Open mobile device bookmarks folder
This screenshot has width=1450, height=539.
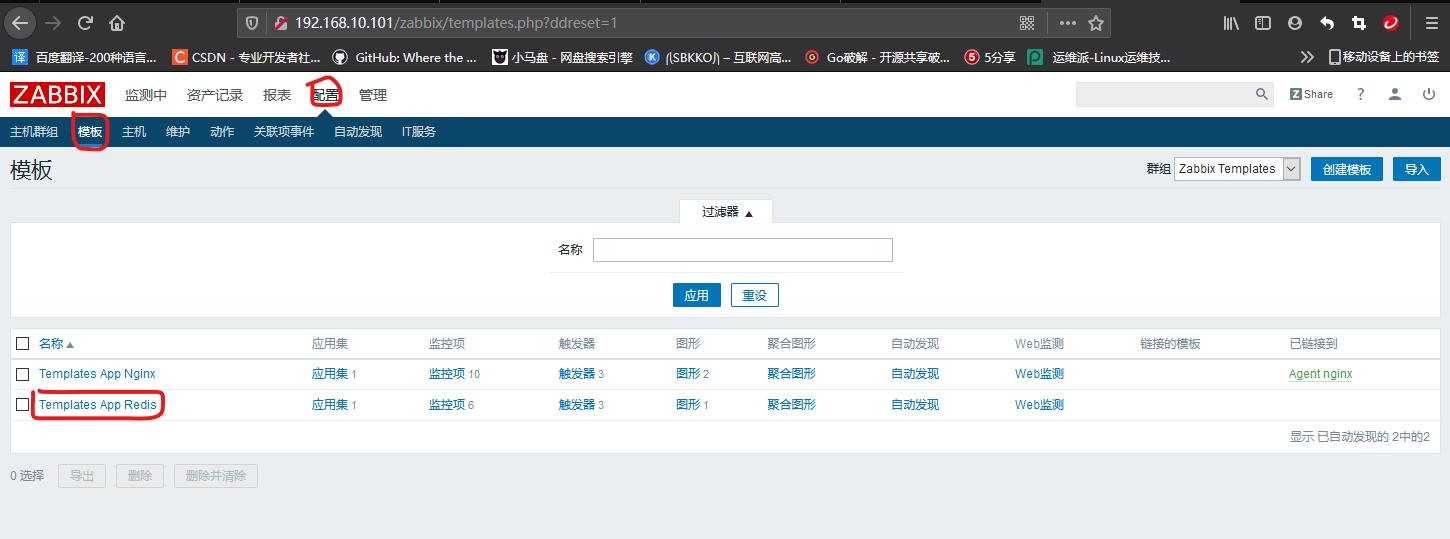coord(1383,57)
